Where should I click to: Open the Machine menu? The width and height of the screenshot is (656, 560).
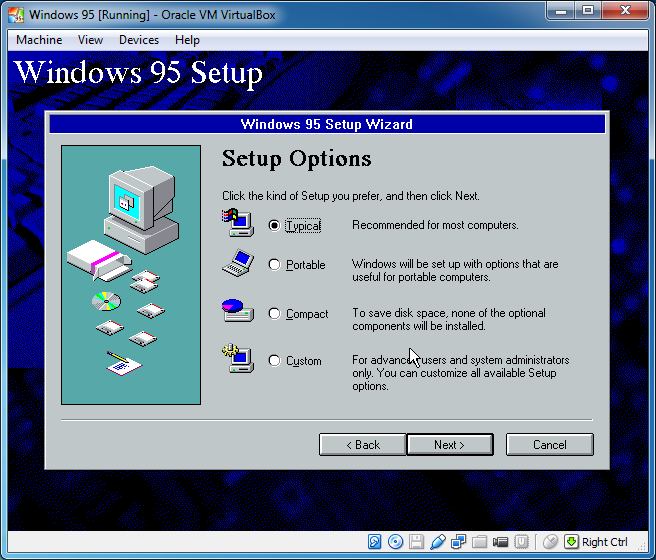39,40
